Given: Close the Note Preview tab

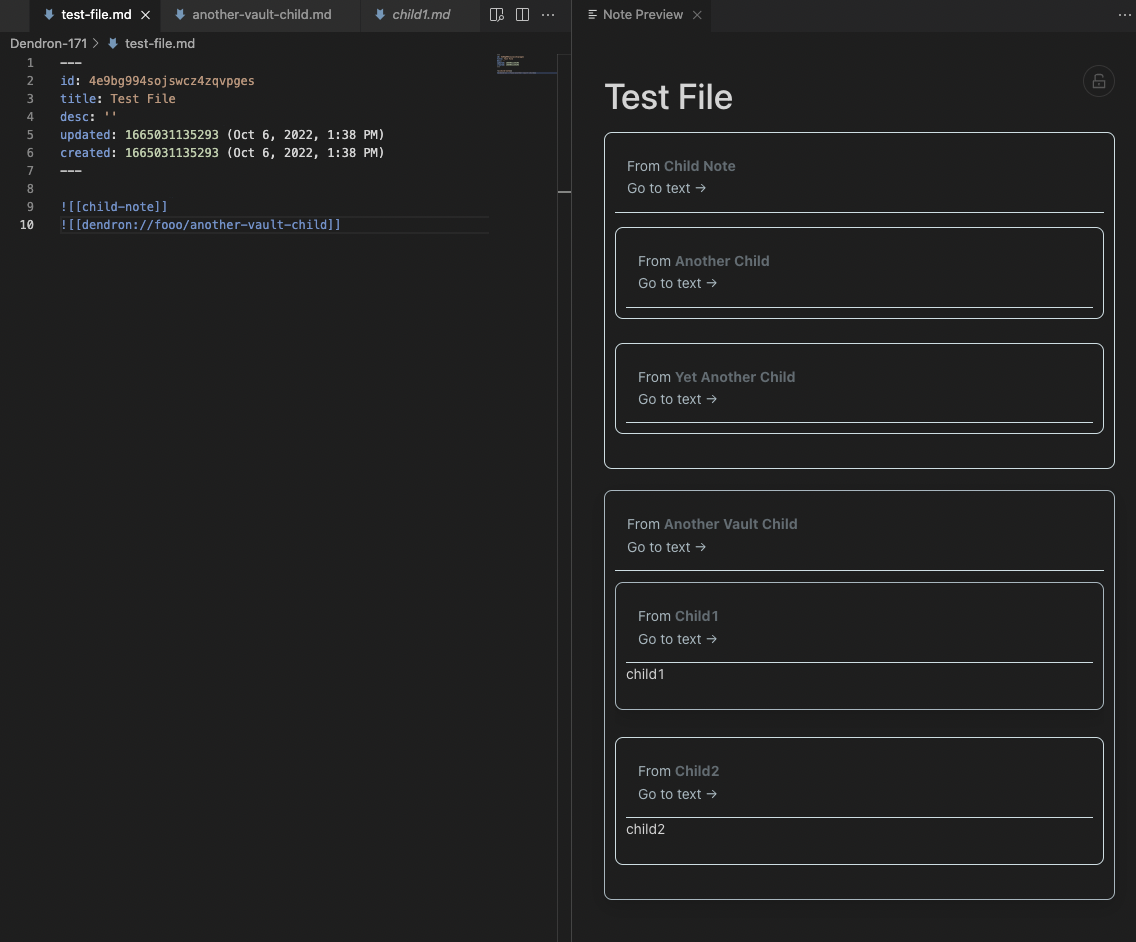Looking at the screenshot, I should click(x=697, y=14).
